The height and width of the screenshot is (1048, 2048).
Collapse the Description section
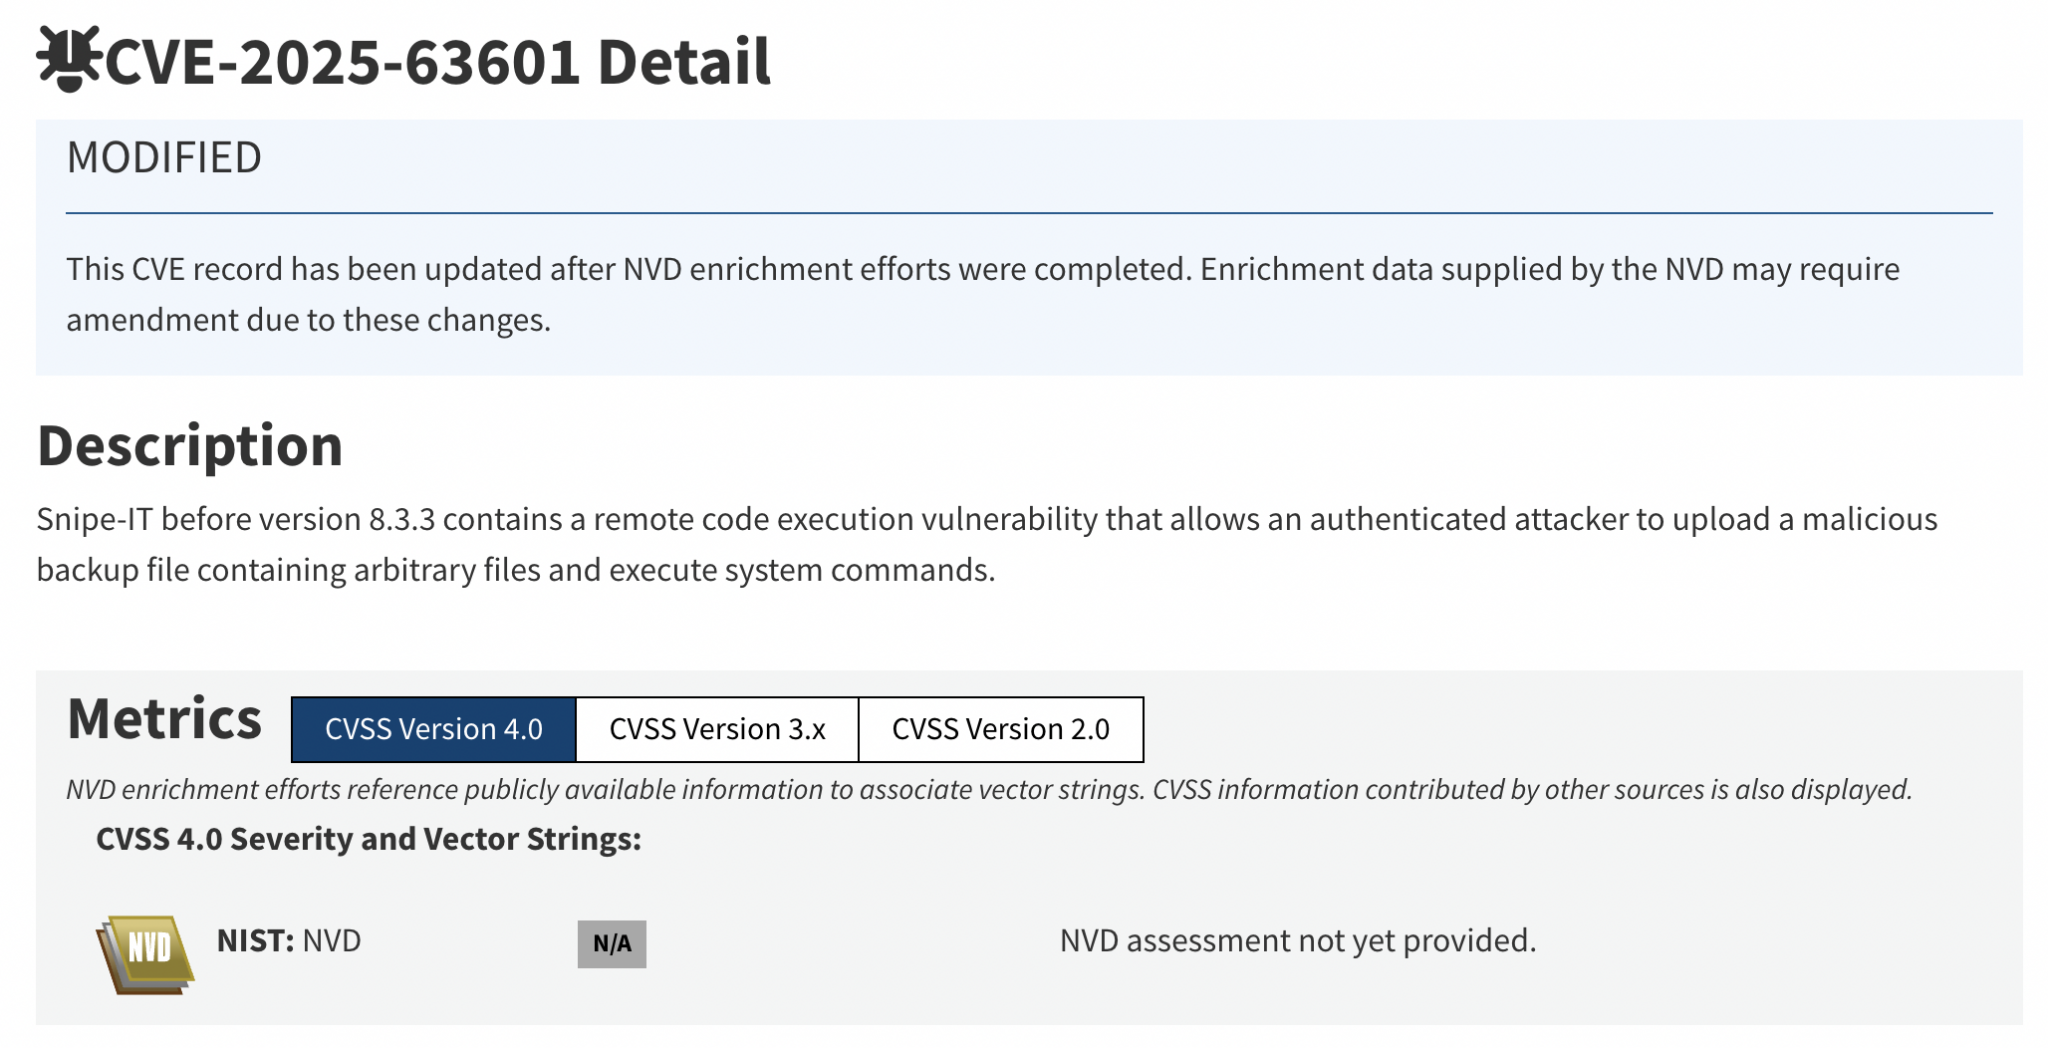pos(188,446)
